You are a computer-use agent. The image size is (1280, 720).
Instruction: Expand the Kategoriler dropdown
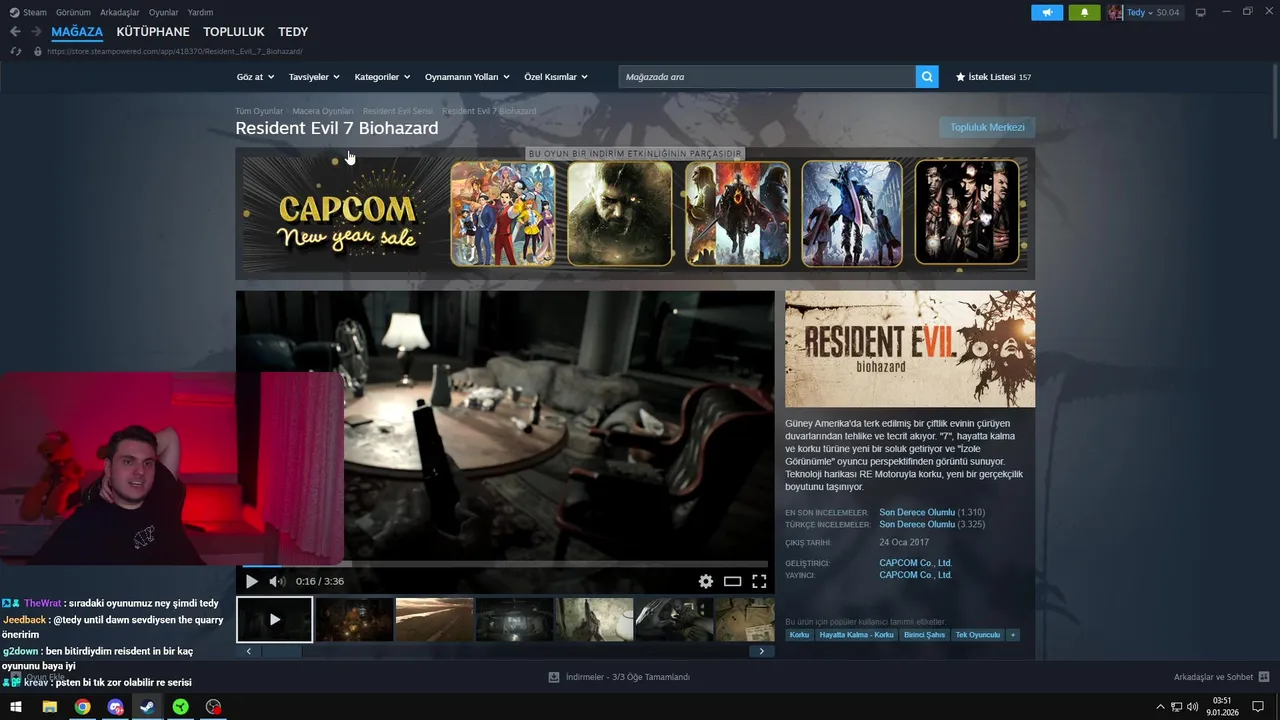[x=382, y=77]
